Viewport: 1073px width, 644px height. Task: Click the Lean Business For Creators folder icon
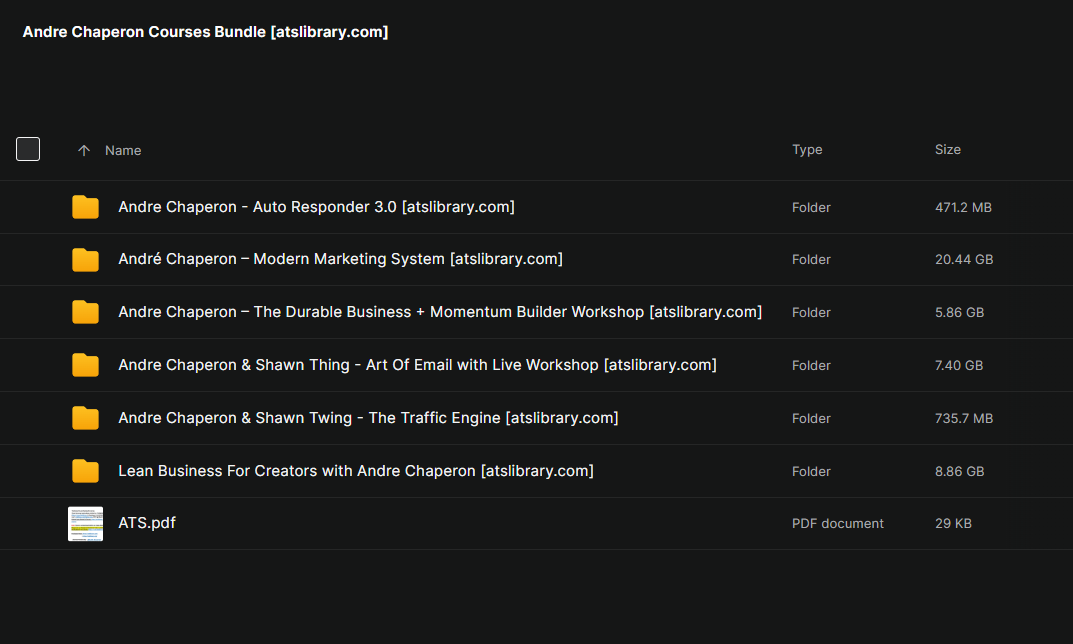pyautogui.click(x=86, y=471)
